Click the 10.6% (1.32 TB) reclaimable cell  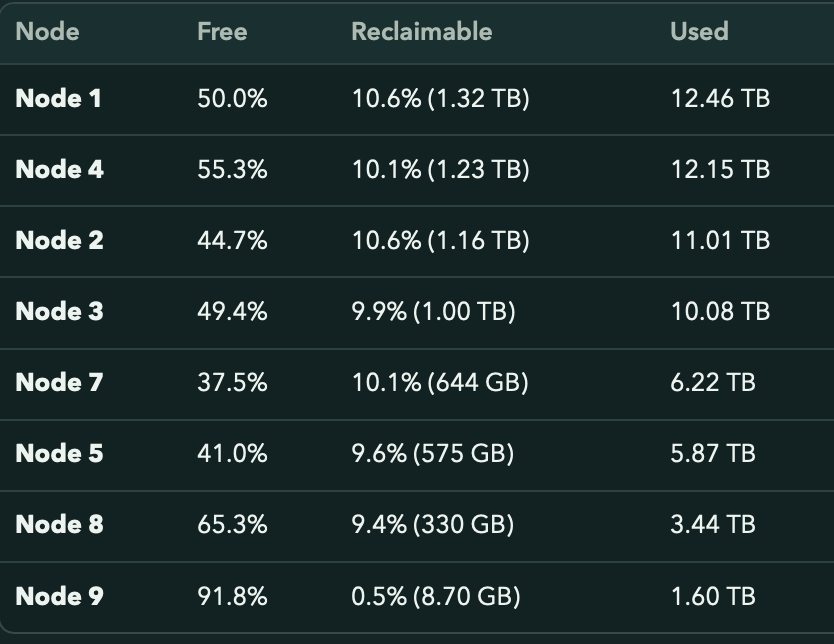(440, 98)
